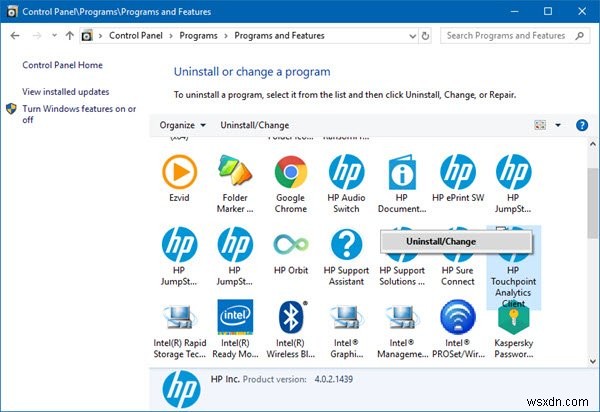Select the HP Support Solutions label
Viewport: 600px width, 412px height.
pos(402,276)
